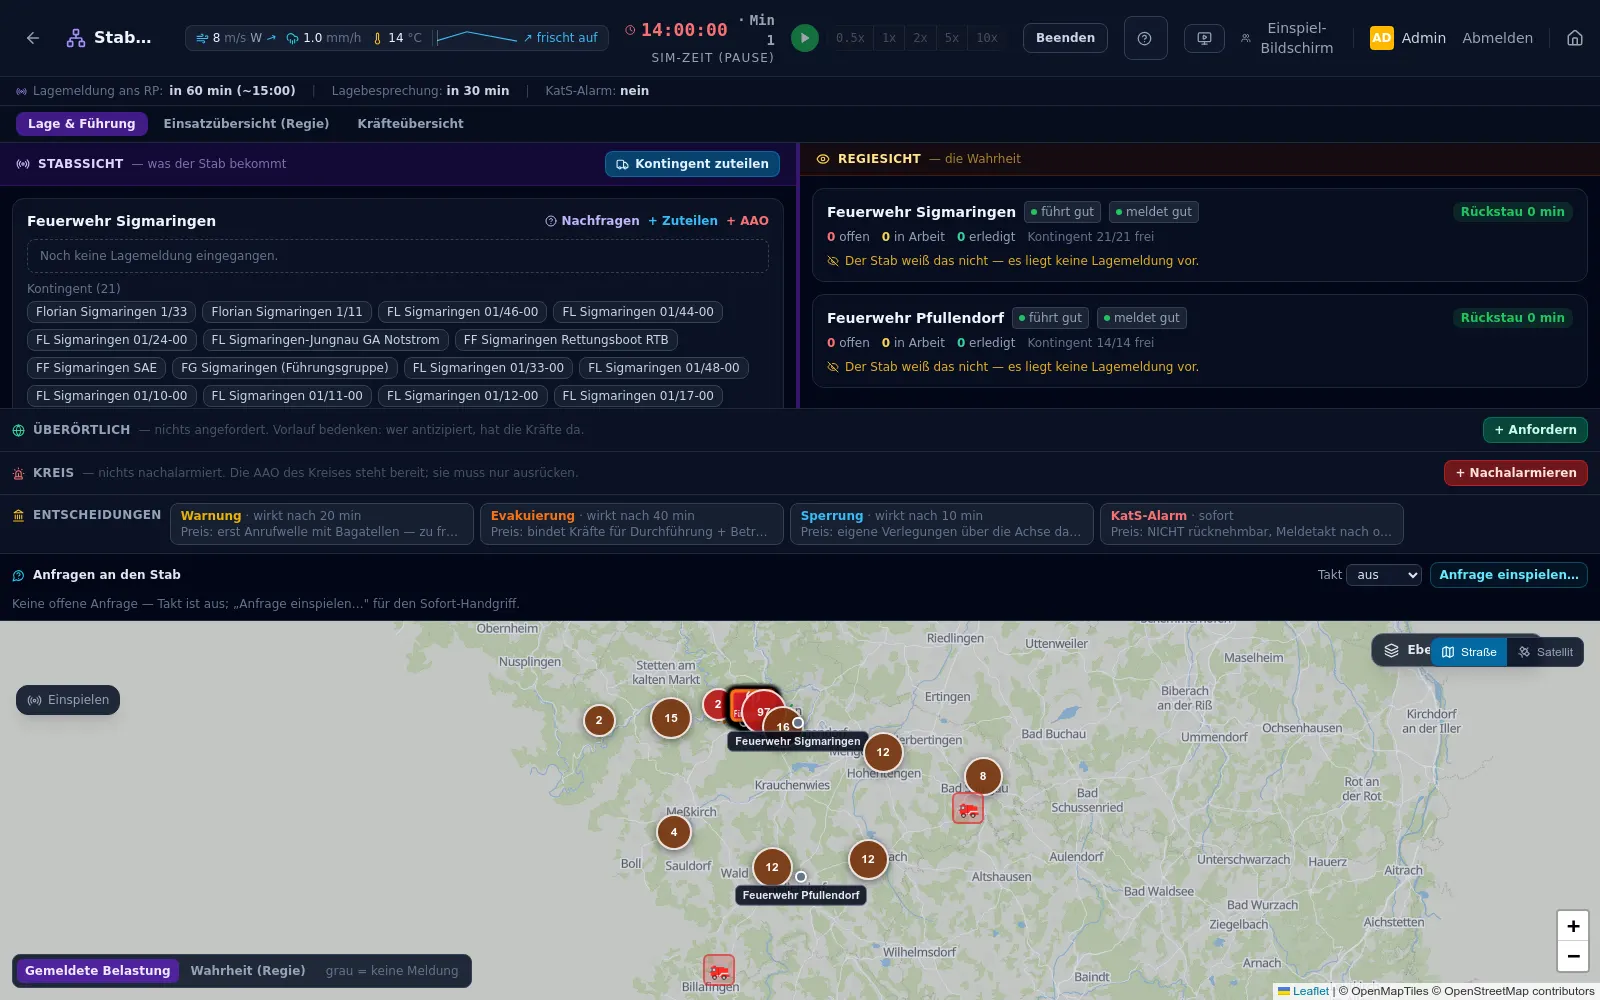Click Kontingent zuteilen button

pos(692,164)
